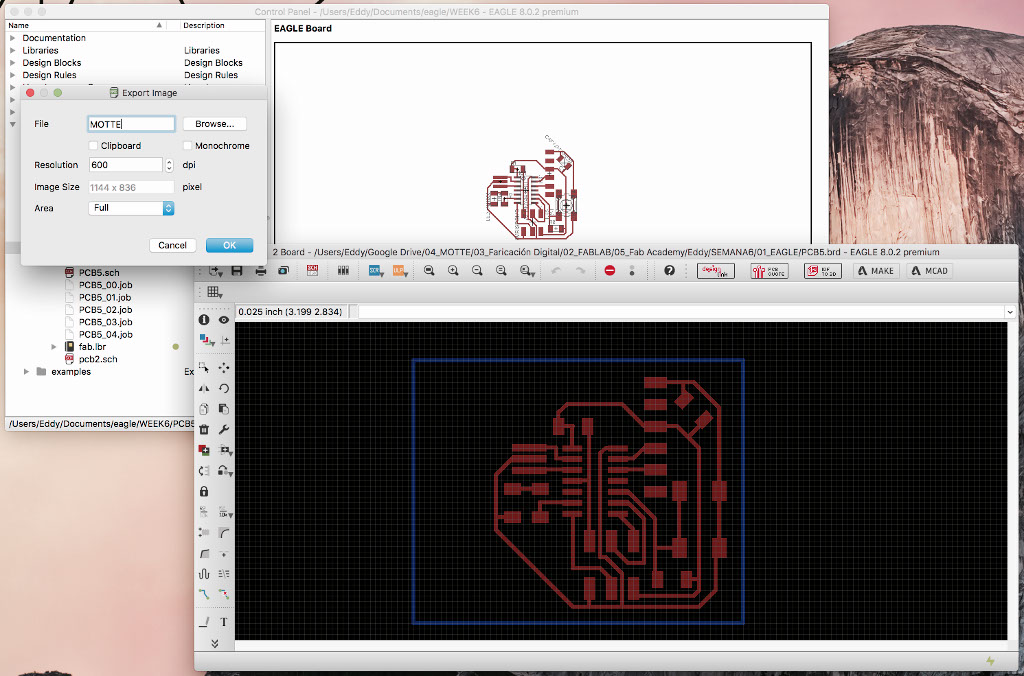Select the PCB5_00.job file
Image resolution: width=1024 pixels, height=676 pixels.
[105, 285]
